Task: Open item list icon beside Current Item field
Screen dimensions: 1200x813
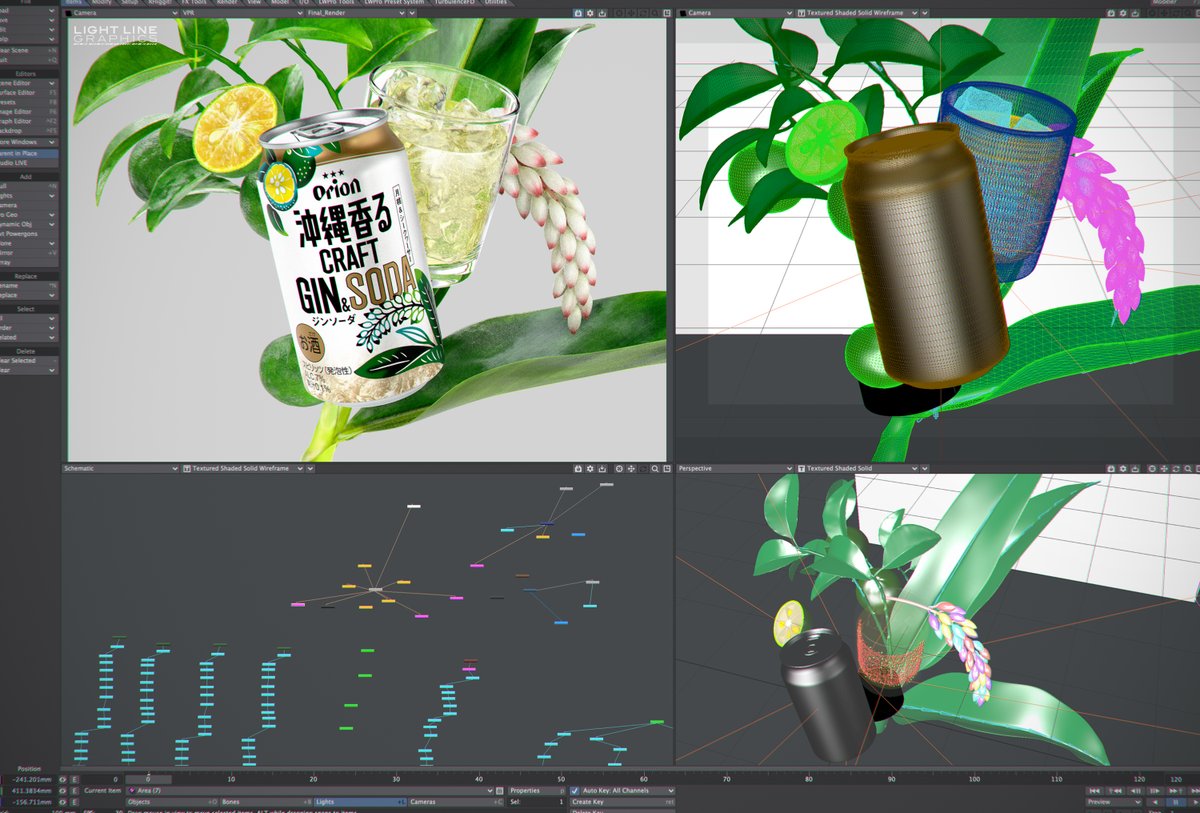Action: click(499, 790)
